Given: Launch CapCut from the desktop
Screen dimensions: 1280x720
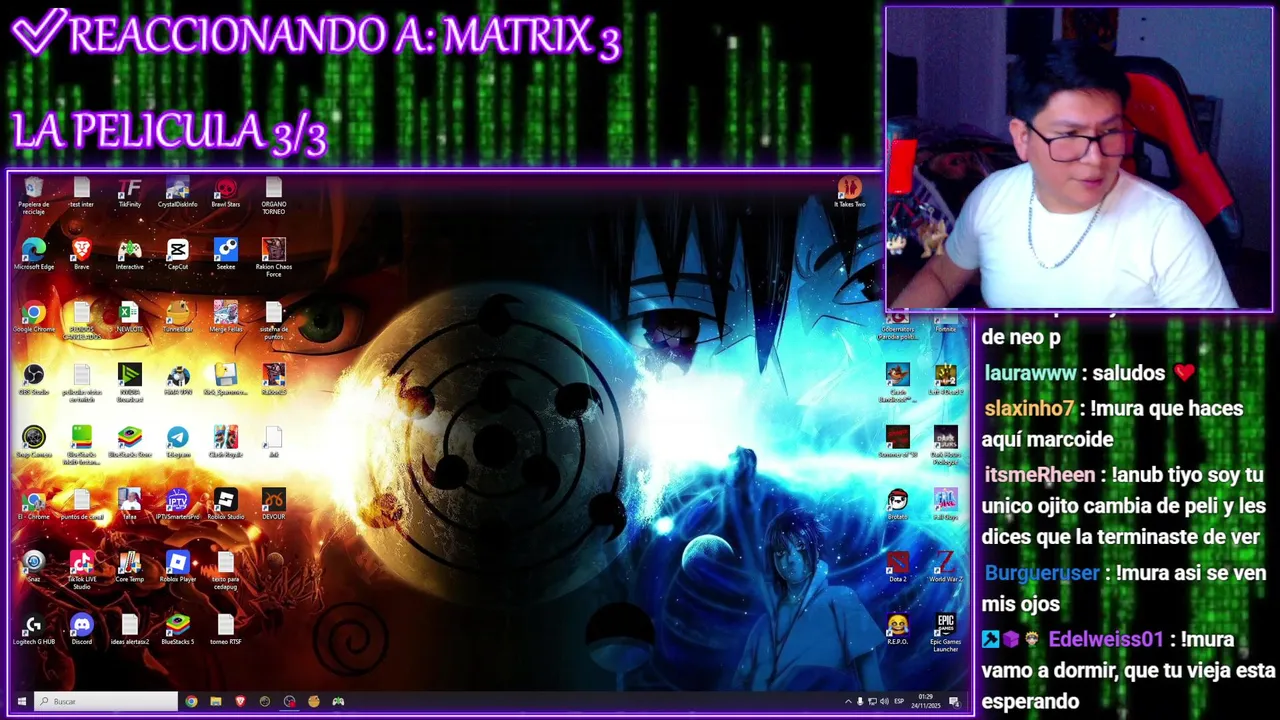Looking at the screenshot, I should [177, 255].
